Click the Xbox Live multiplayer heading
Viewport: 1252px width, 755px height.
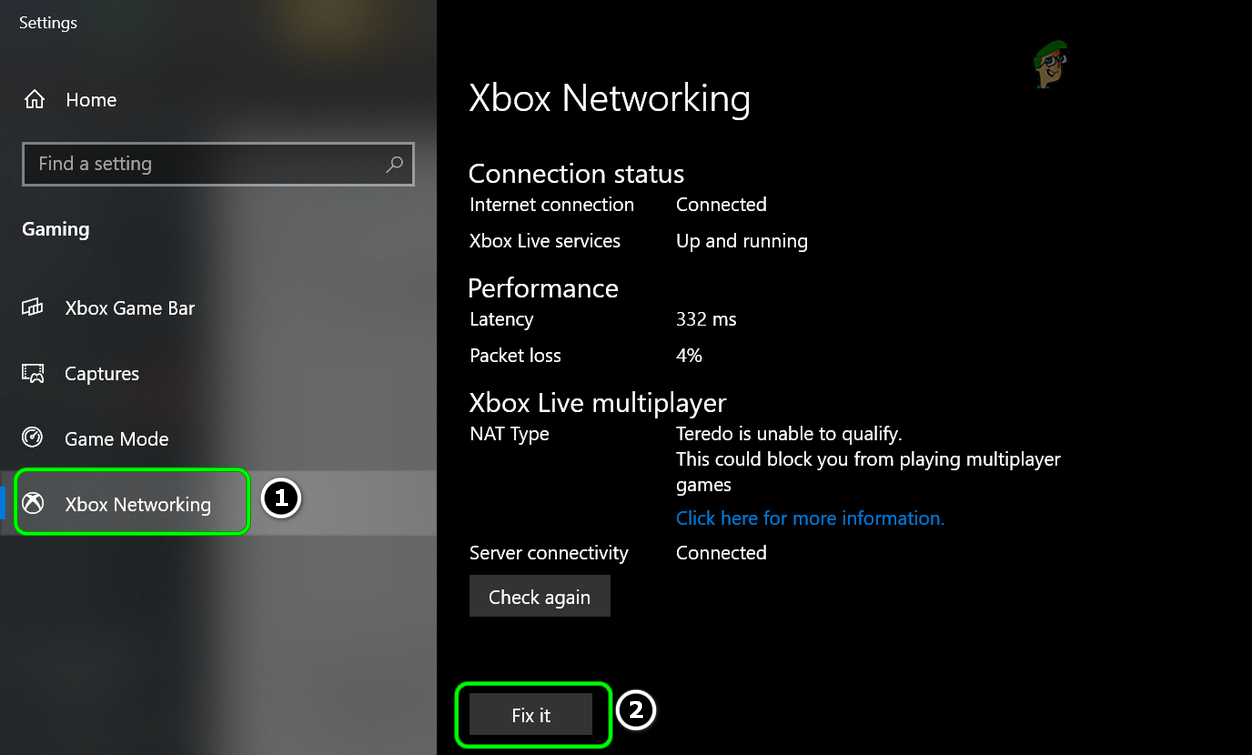click(x=597, y=403)
